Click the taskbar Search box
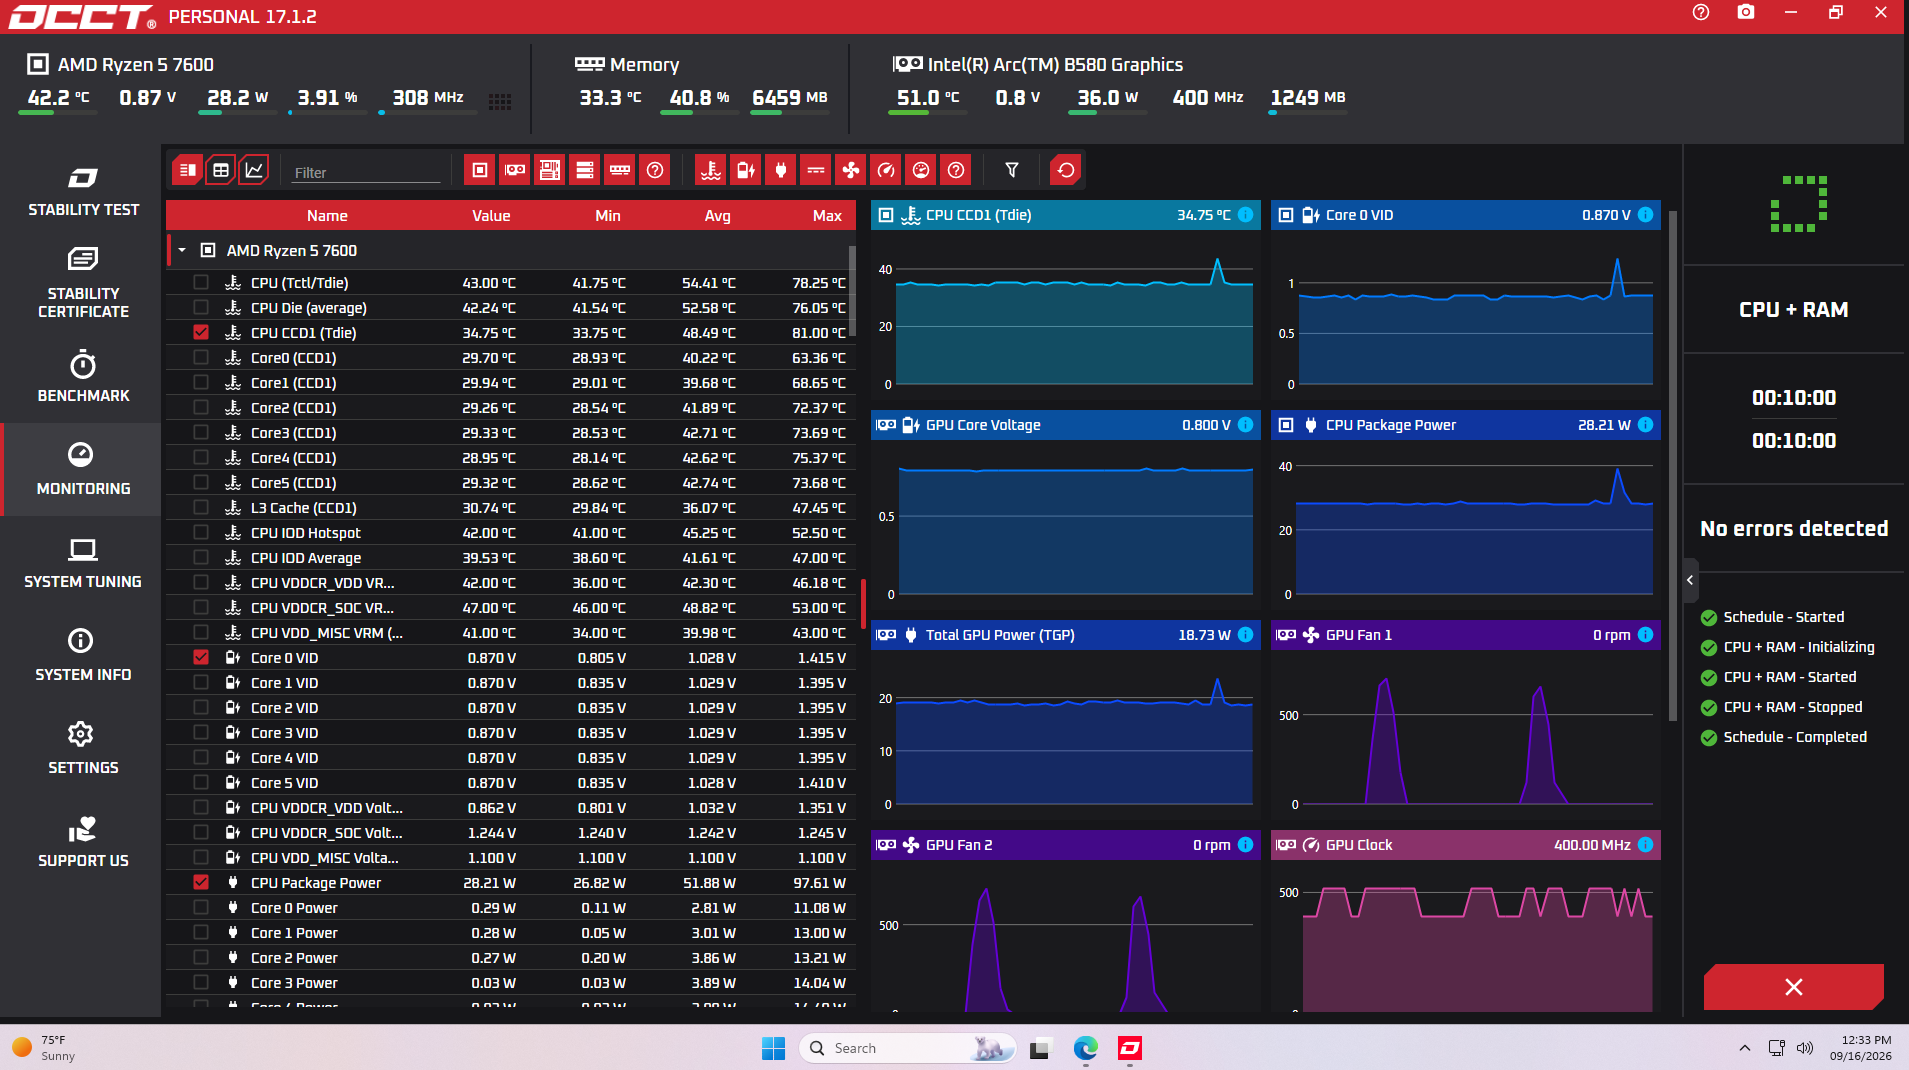 pos(907,1048)
